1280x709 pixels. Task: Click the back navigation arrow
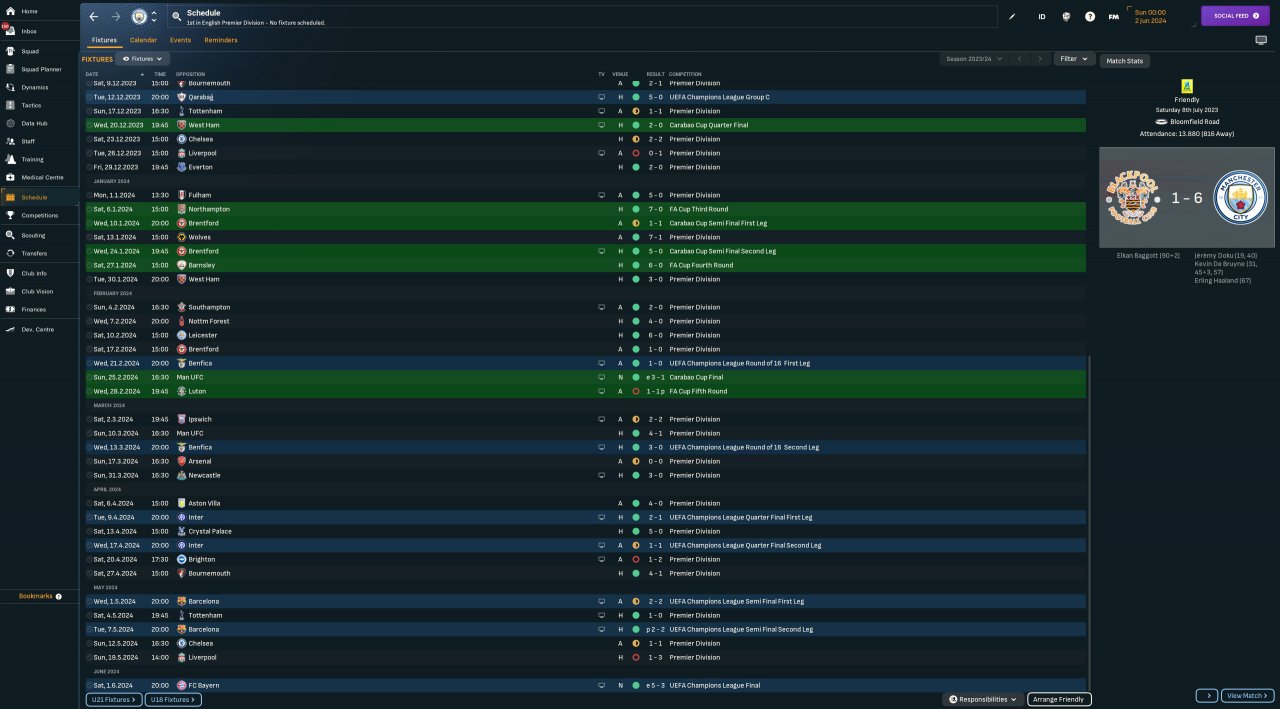[94, 17]
